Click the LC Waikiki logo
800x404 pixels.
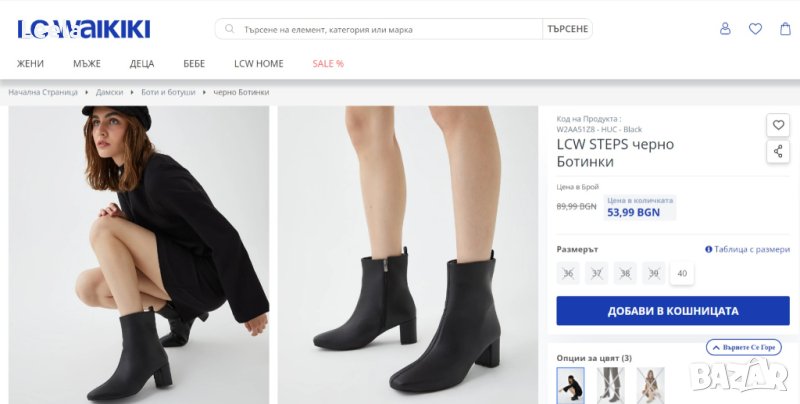tap(82, 30)
